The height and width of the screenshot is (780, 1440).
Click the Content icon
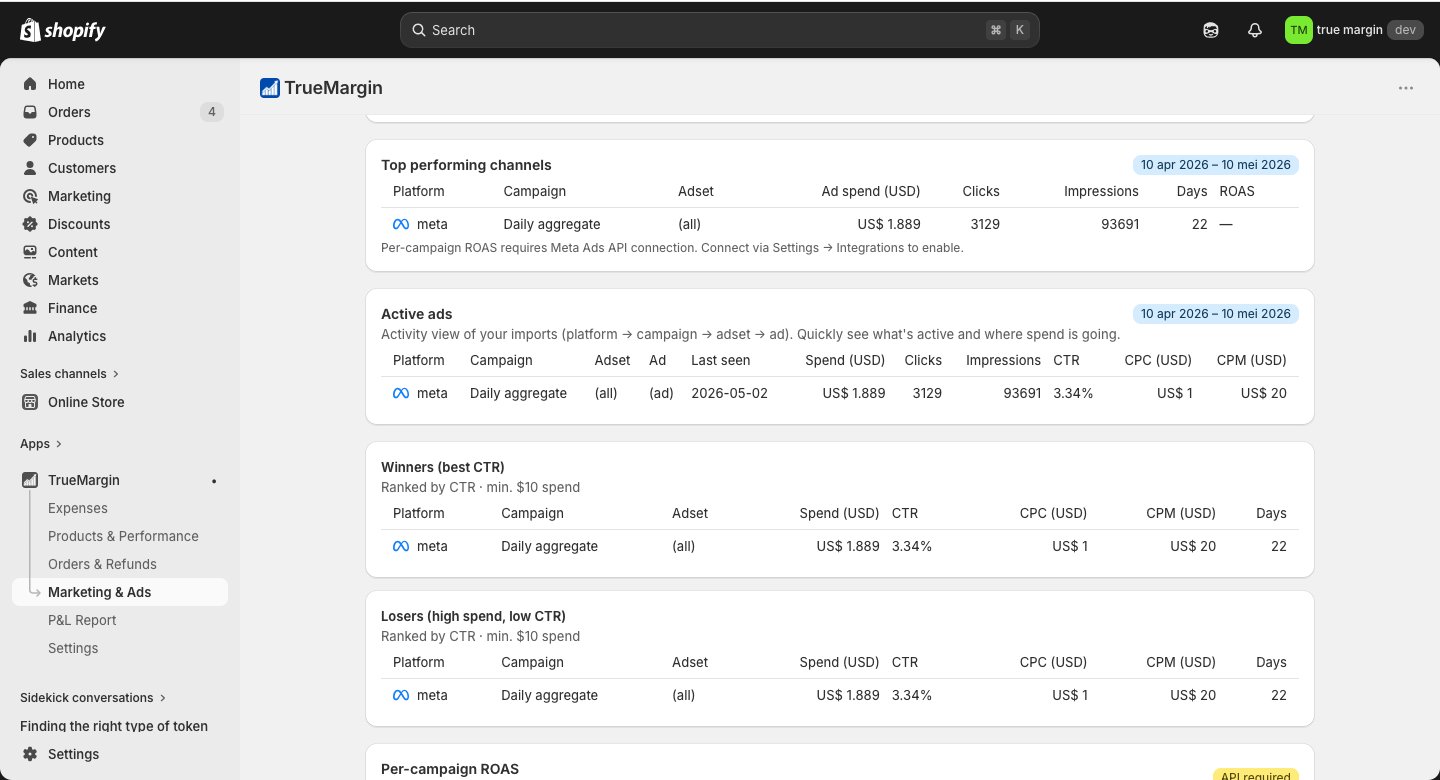[x=30, y=252]
